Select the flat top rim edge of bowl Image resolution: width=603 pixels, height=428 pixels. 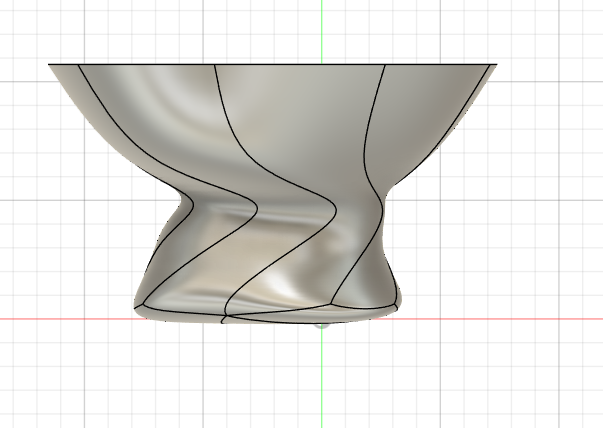(x=273, y=64)
